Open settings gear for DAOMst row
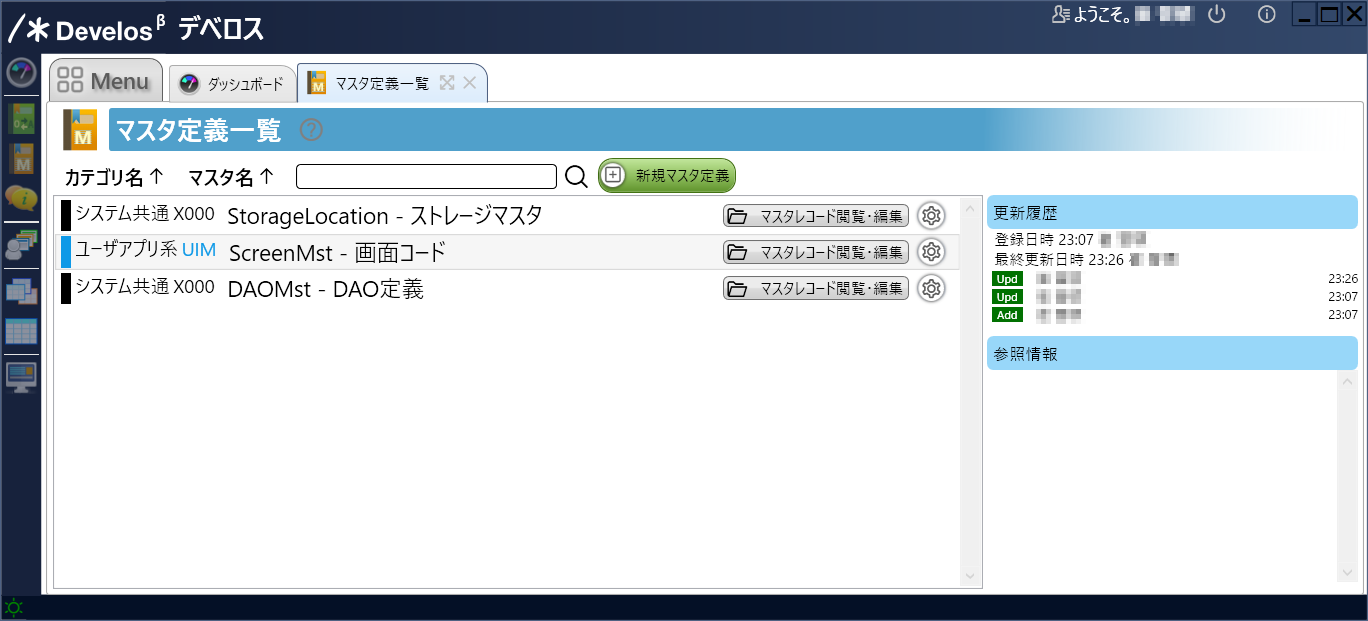This screenshot has width=1368, height=621. [931, 289]
